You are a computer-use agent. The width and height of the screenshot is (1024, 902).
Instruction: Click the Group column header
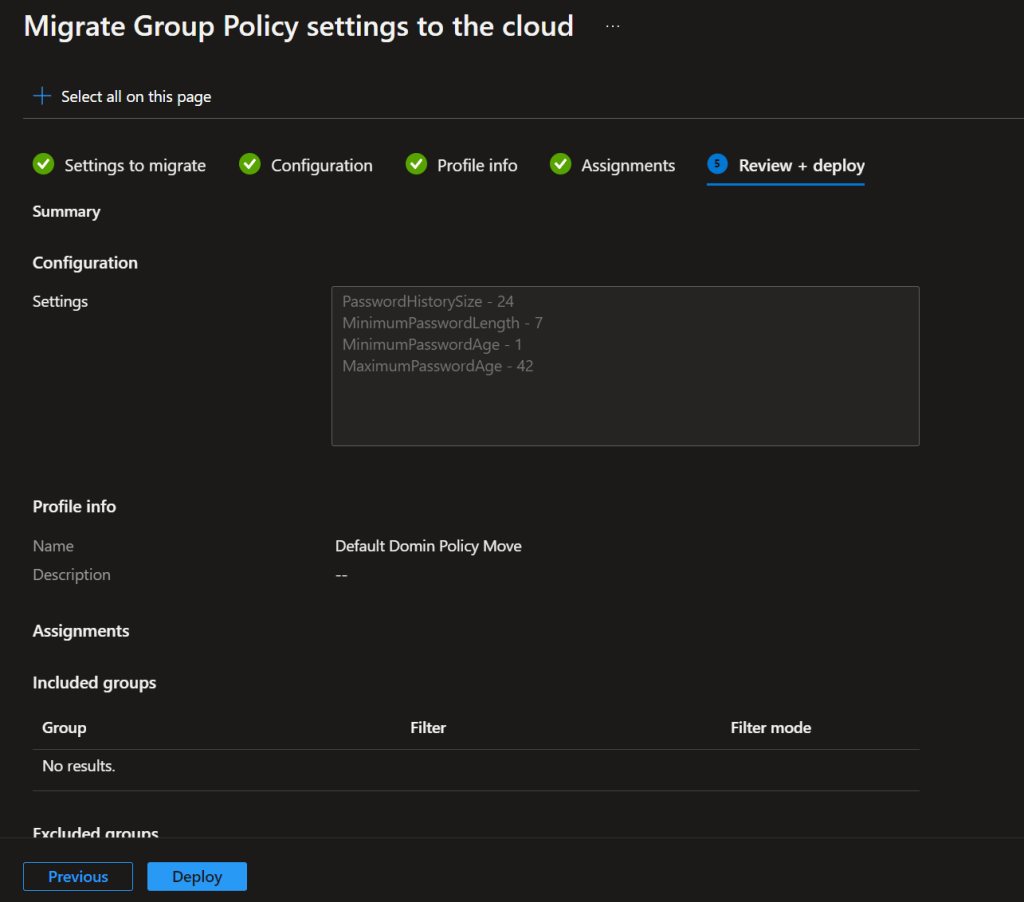click(x=64, y=728)
